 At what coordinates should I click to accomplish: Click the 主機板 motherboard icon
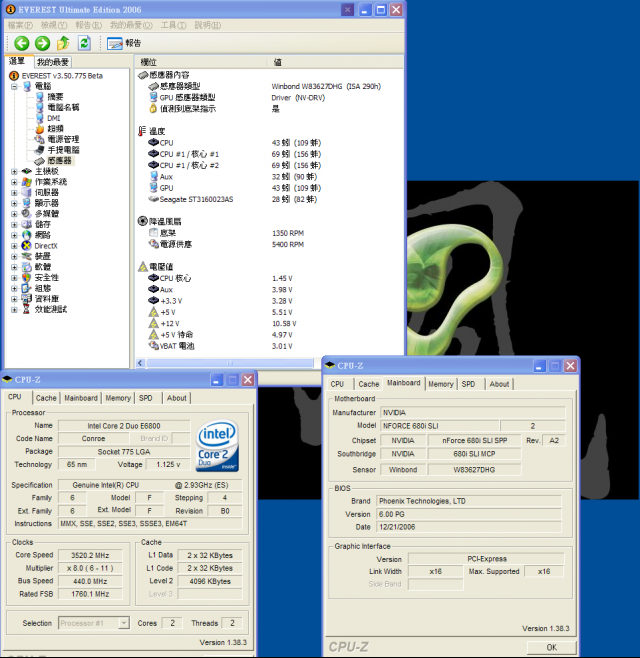tap(26, 171)
